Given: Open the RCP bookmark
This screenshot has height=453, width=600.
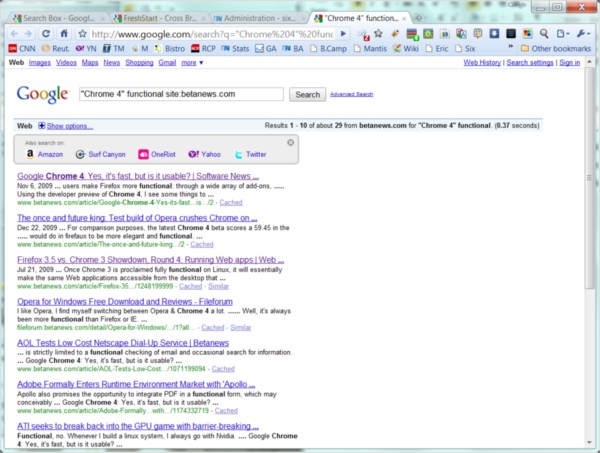Looking at the screenshot, I should pos(204,49).
